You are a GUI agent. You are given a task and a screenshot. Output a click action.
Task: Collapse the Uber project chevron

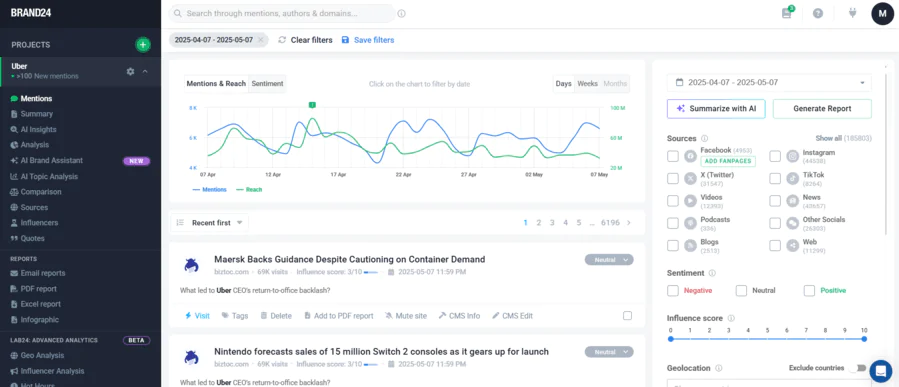click(x=145, y=71)
